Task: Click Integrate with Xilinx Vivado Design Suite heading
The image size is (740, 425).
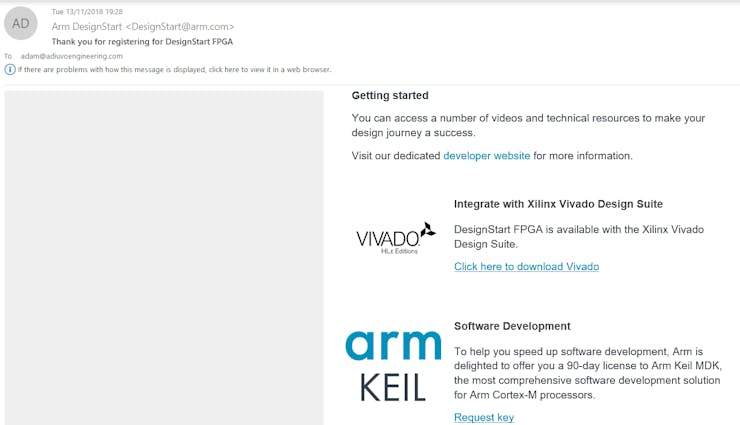Action: pyautogui.click(x=558, y=204)
